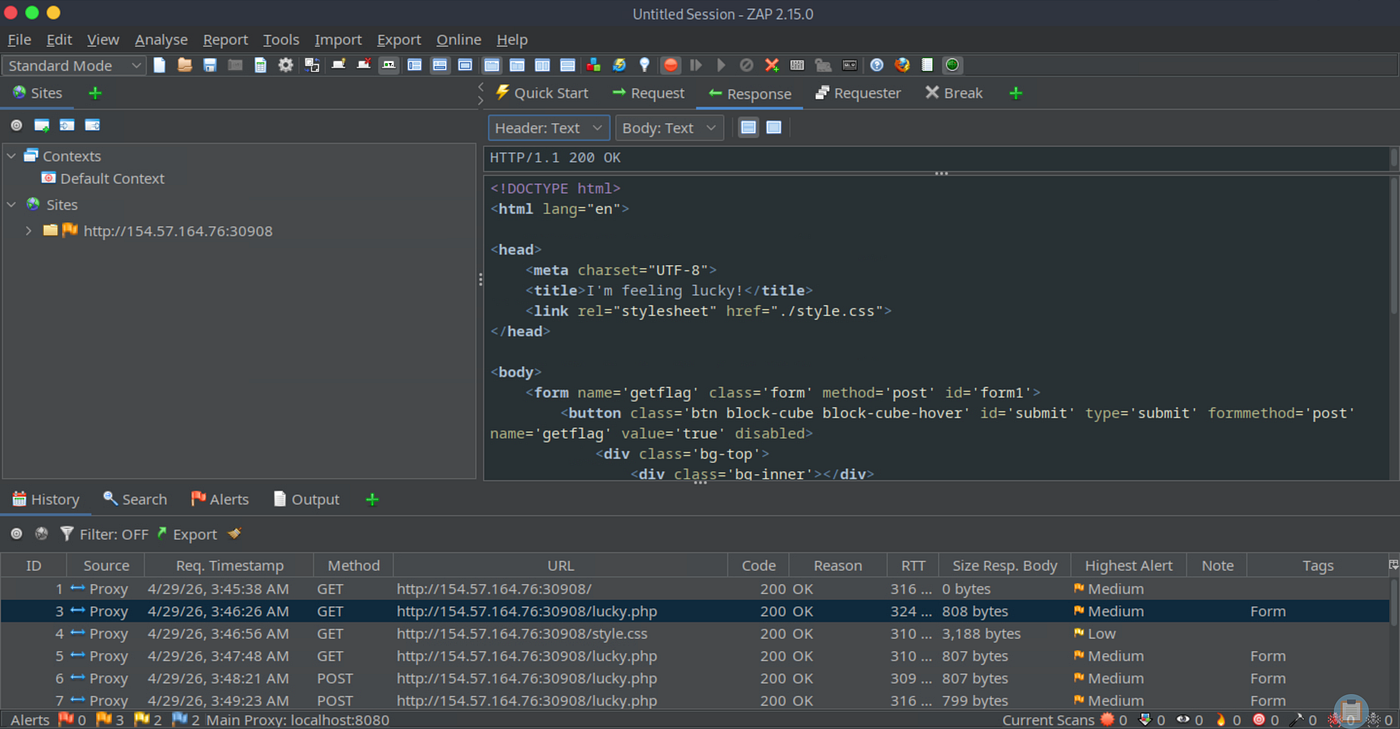This screenshot has width=1400, height=729.
Task: Click the Check for Updates icon
Action: [619, 65]
